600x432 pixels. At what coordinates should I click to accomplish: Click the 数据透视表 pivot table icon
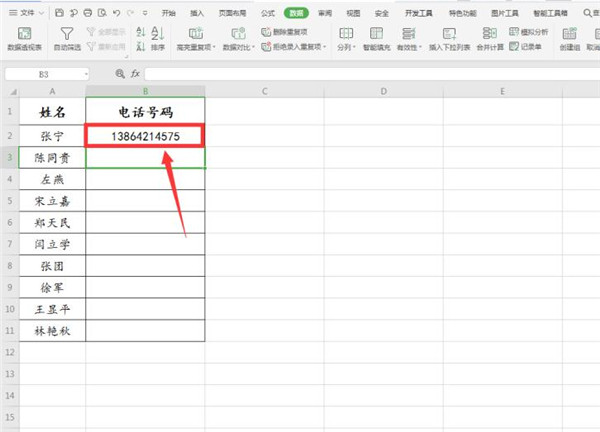[24, 34]
